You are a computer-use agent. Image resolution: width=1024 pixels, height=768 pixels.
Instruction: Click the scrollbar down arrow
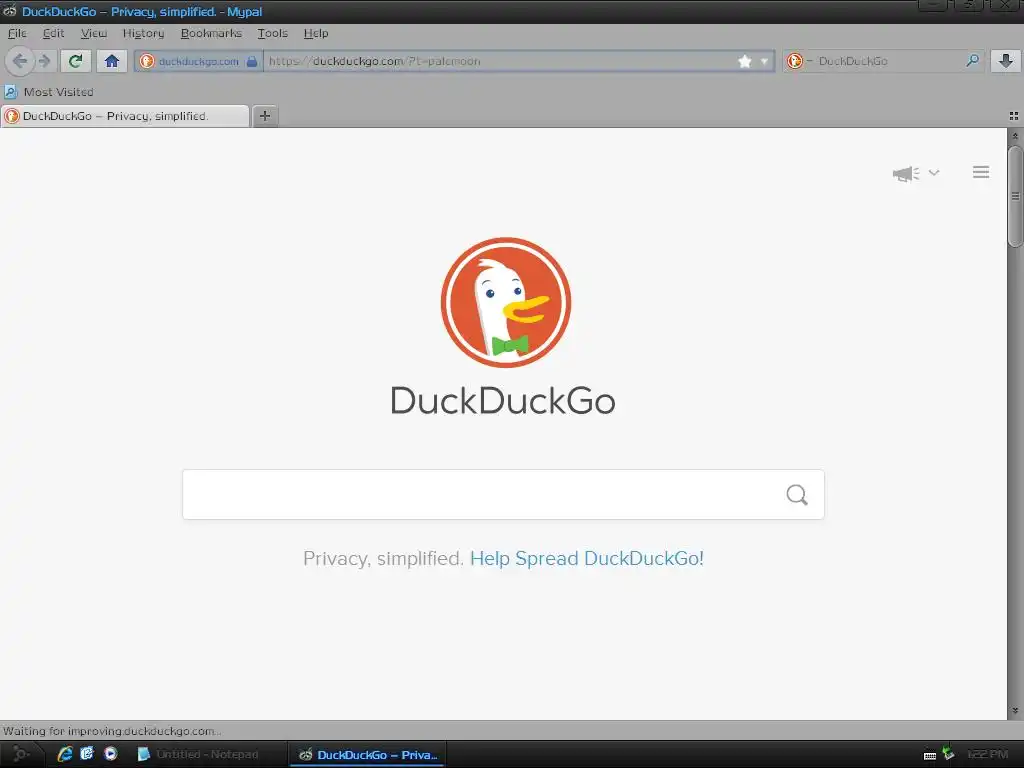[x=1015, y=711]
